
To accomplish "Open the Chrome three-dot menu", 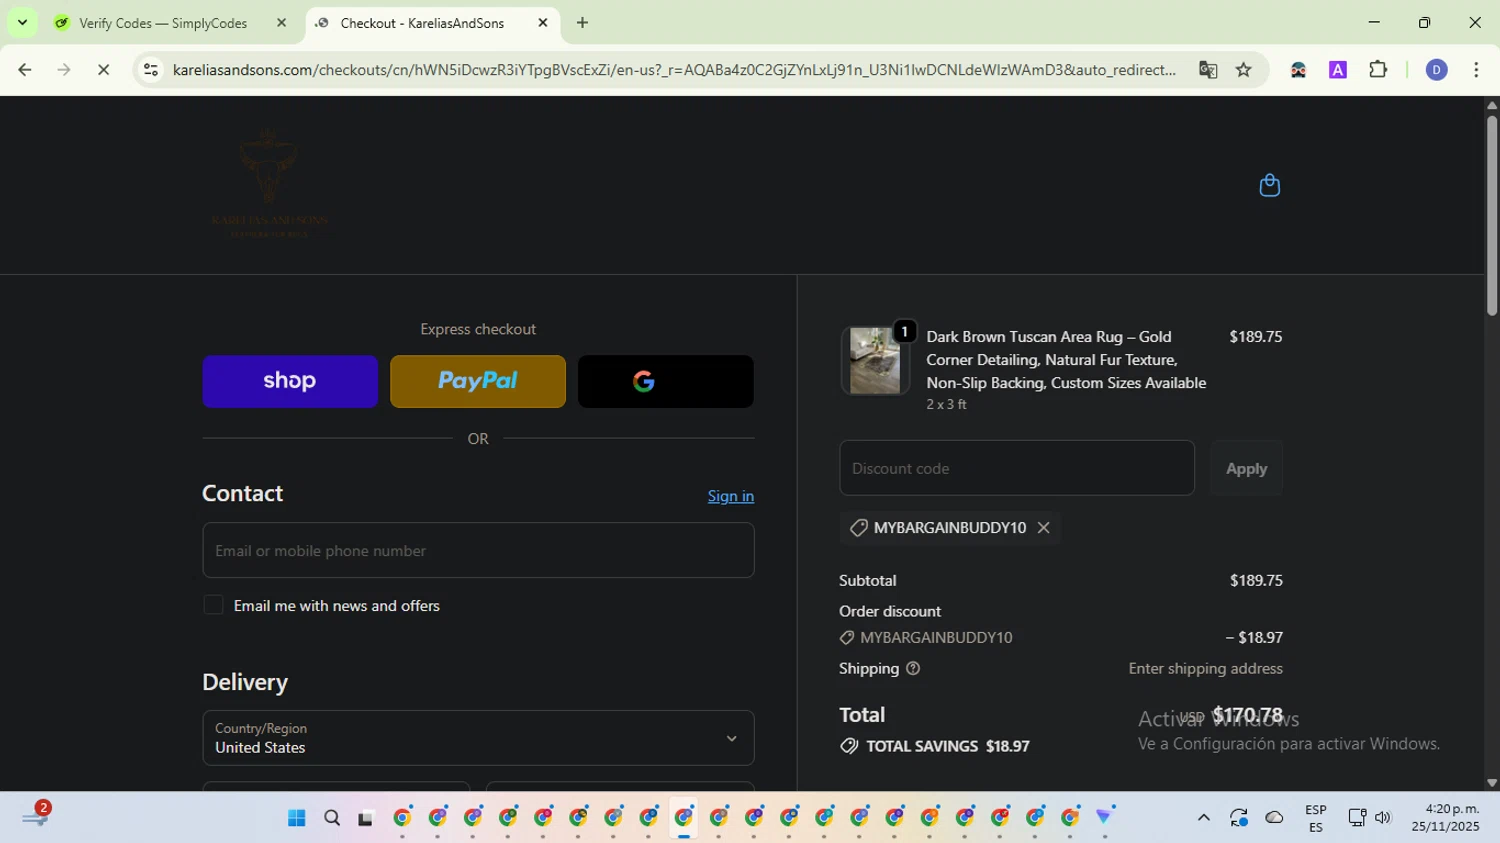I will [1476, 70].
